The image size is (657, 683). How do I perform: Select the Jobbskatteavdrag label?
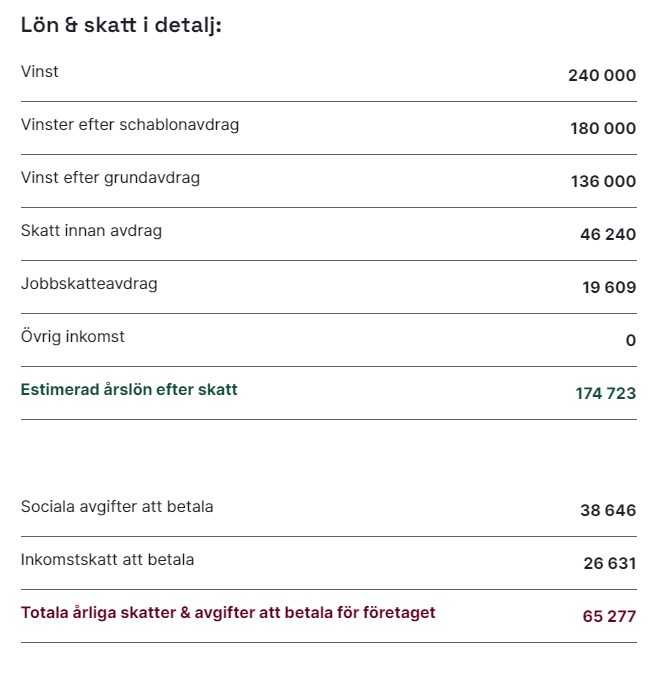click(89, 284)
